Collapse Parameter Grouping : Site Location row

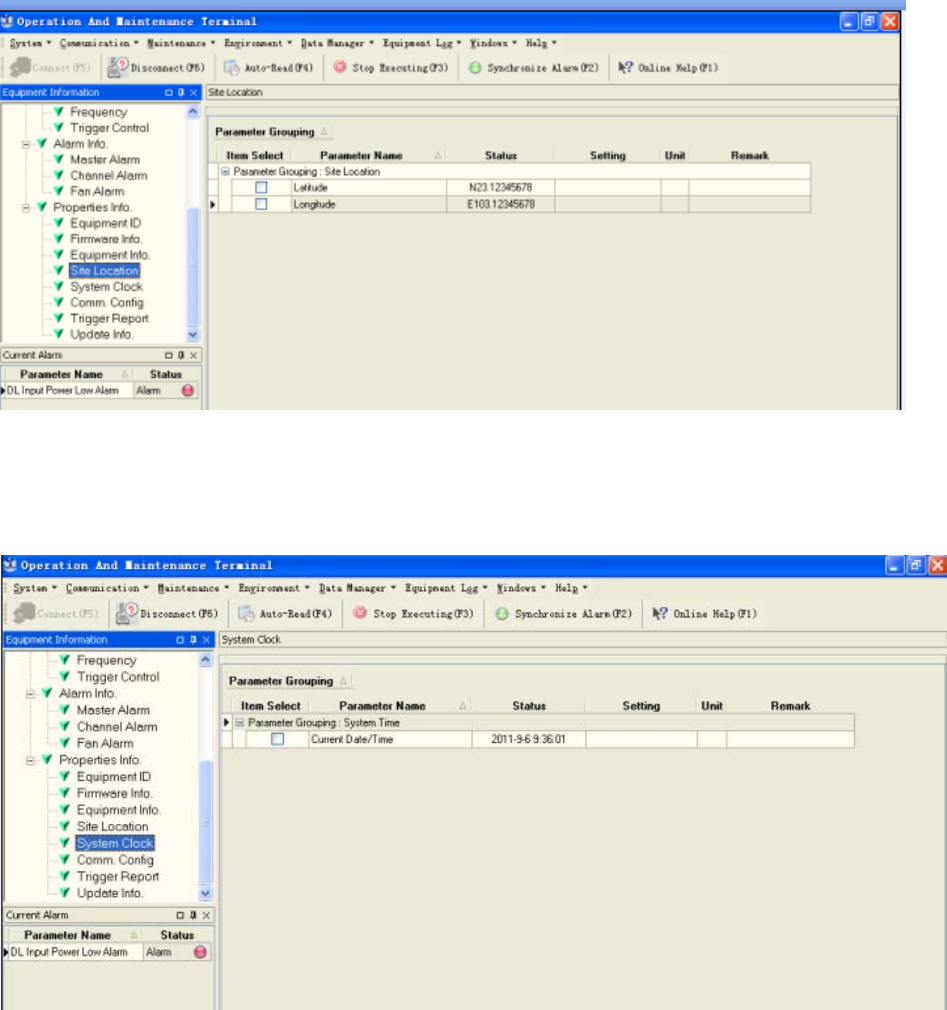tap(225, 171)
